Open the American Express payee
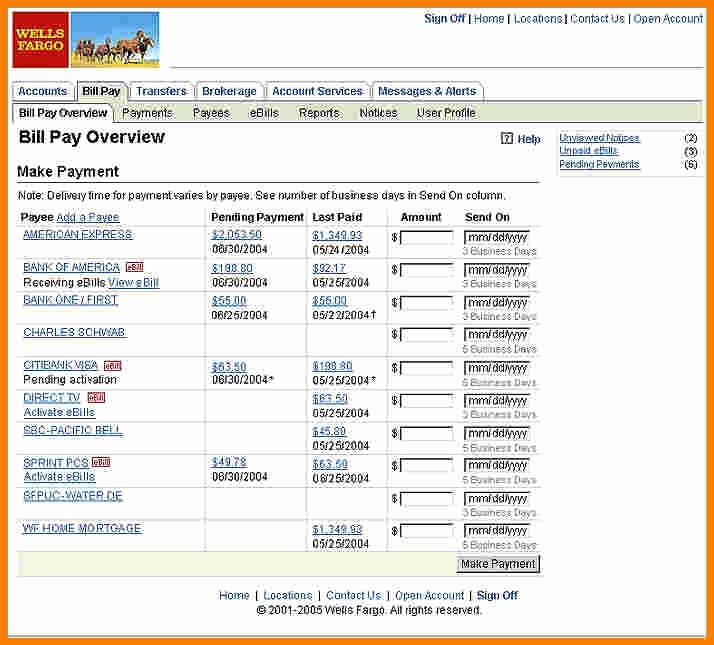This screenshot has width=714, height=645. pos(78,235)
